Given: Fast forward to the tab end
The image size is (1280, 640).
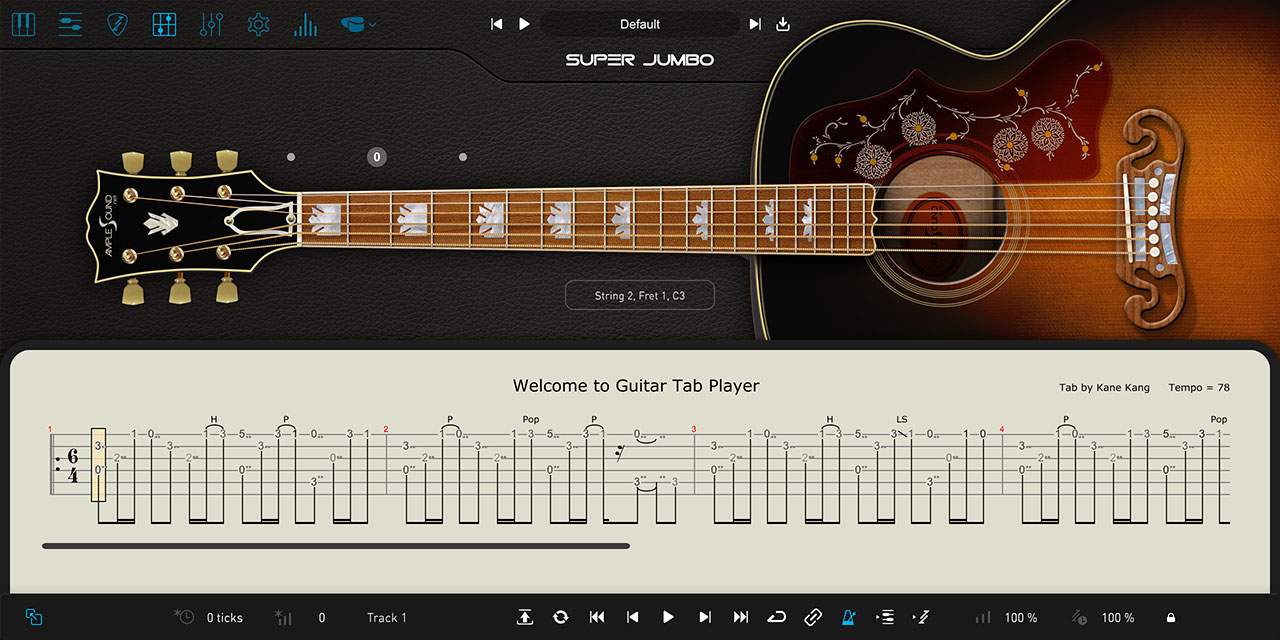Looking at the screenshot, I should click(x=741, y=618).
